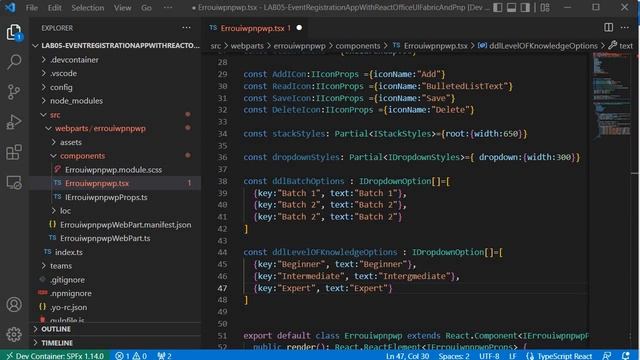The height and width of the screenshot is (360, 640).
Task: Open the Extensions view
Action: 14,152
